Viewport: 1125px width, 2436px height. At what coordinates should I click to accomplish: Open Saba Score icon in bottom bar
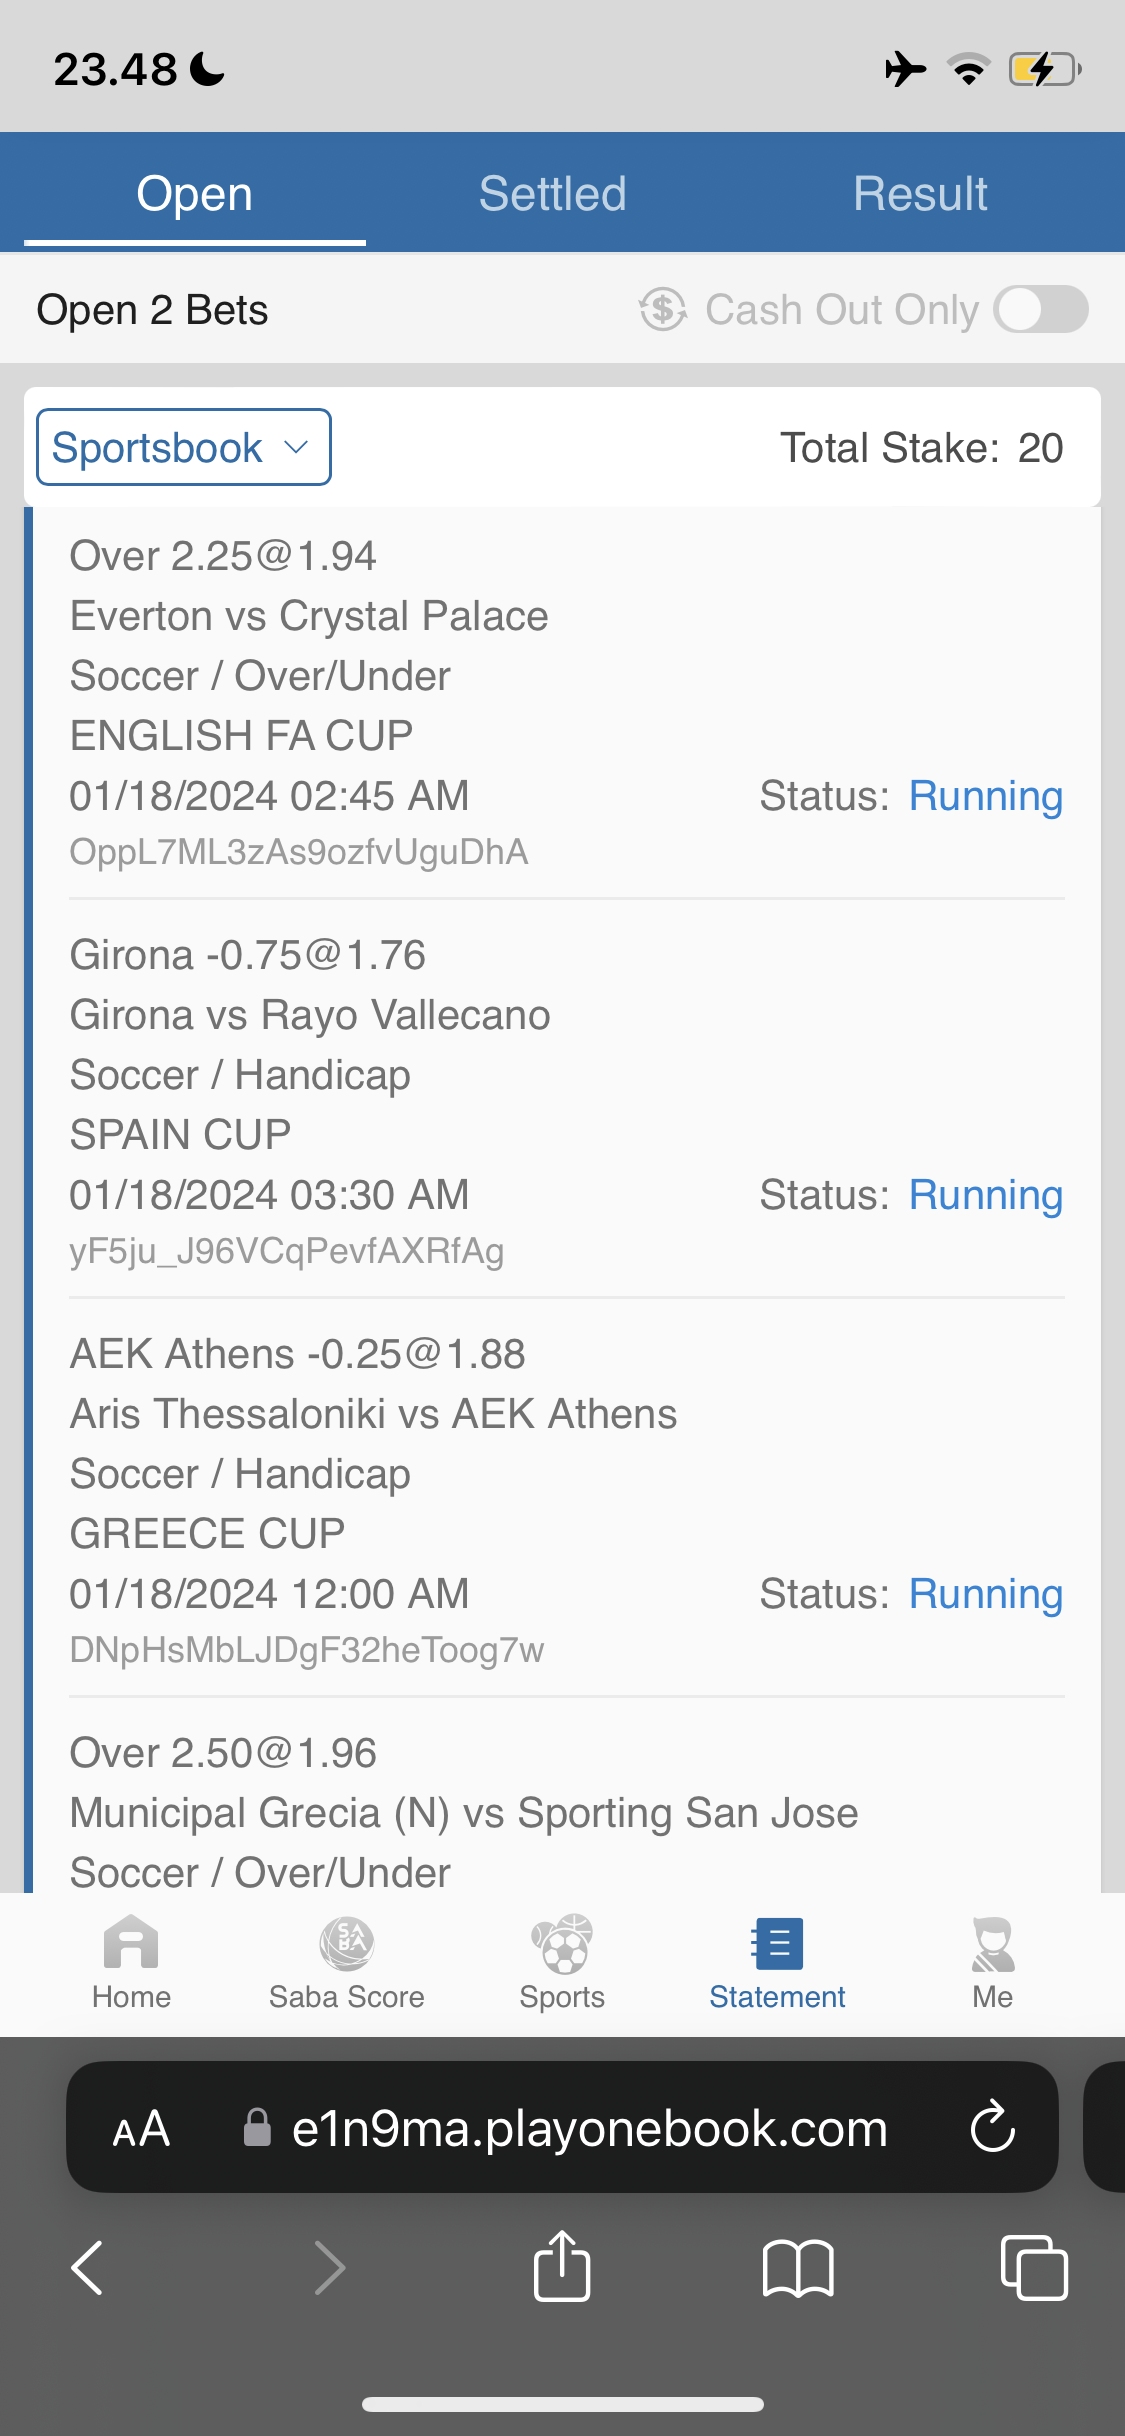click(346, 1945)
